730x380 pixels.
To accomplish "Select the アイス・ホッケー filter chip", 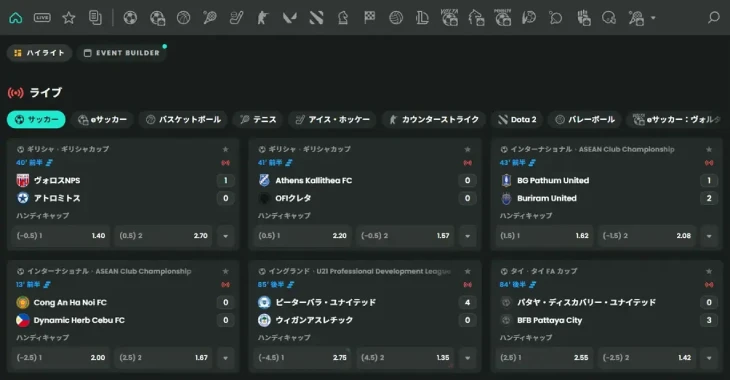I will [332, 120].
